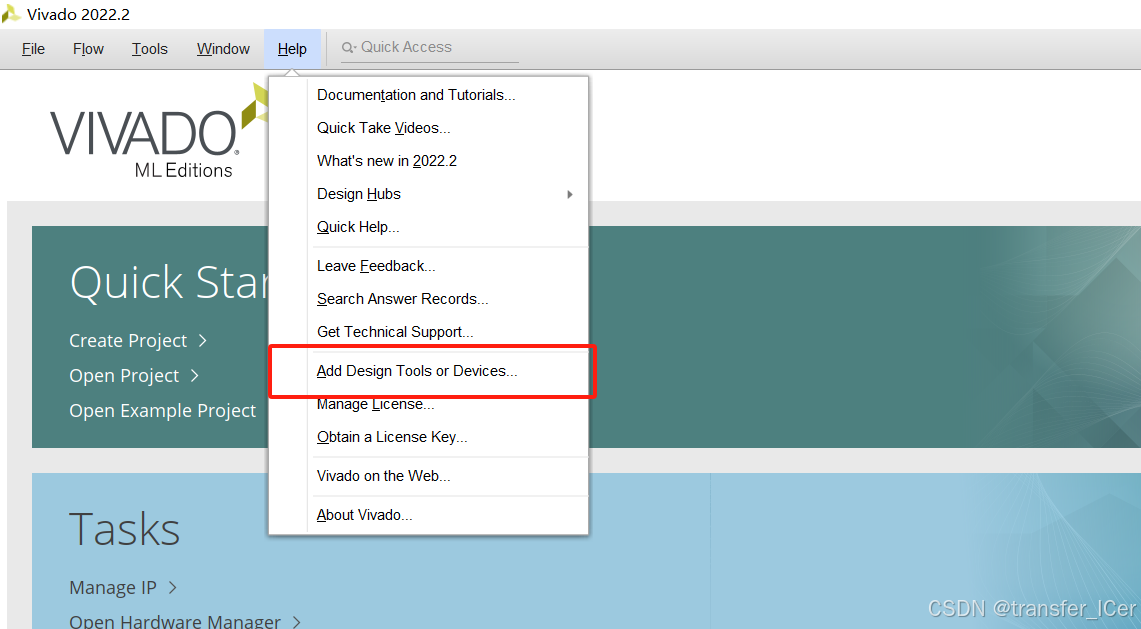Click the Manage IP link
Screen dimensions: 1141x629
pos(113,588)
